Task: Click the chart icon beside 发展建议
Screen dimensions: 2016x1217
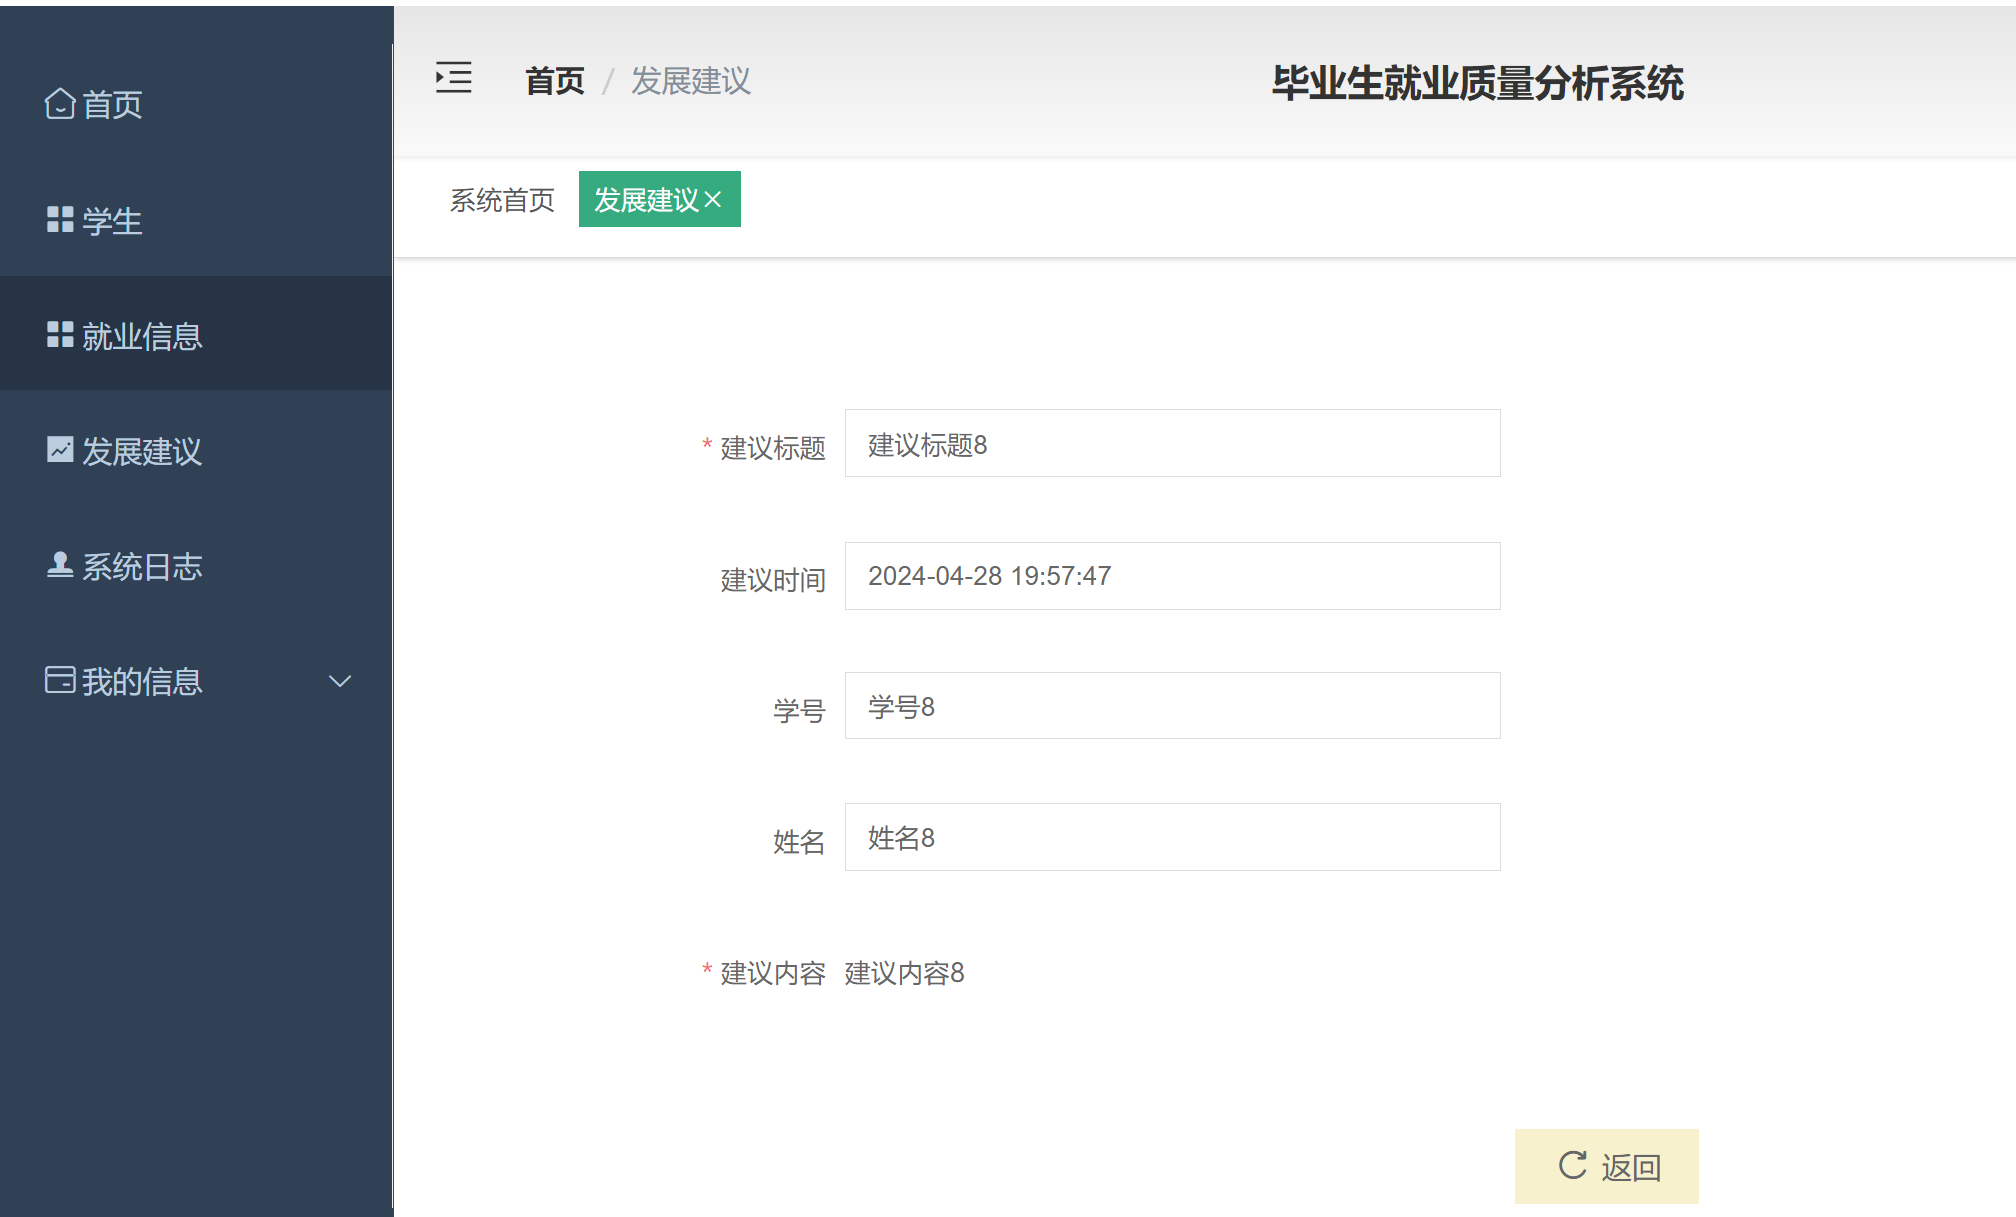Action: [59, 450]
